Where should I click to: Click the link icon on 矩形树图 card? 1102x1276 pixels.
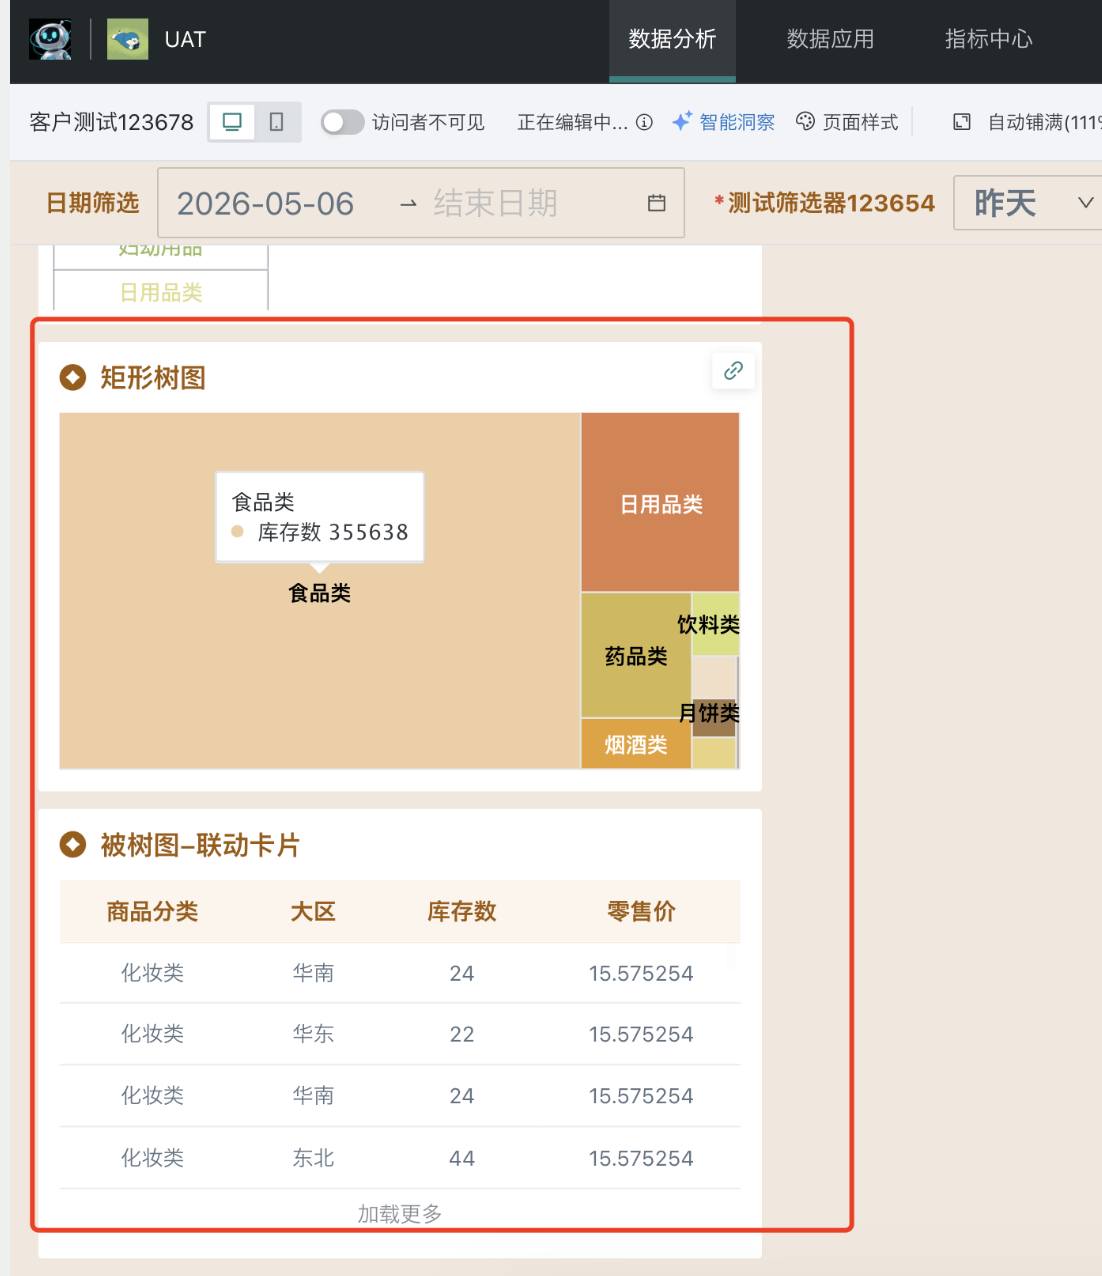(733, 371)
